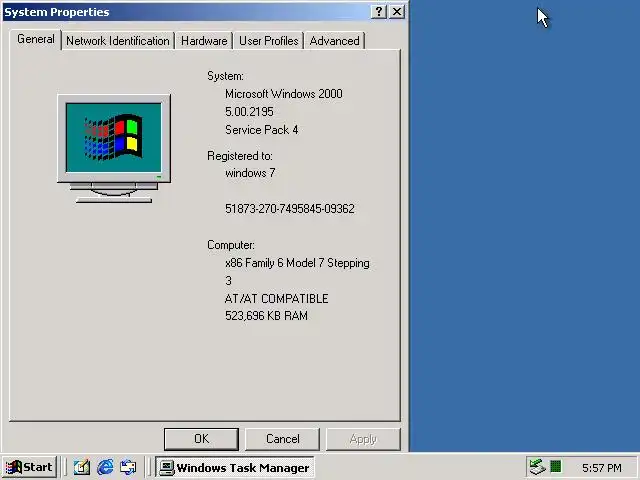Image resolution: width=640 pixels, height=480 pixels.
Task: Click the 'Service Pack 4' text
Action: point(262,130)
